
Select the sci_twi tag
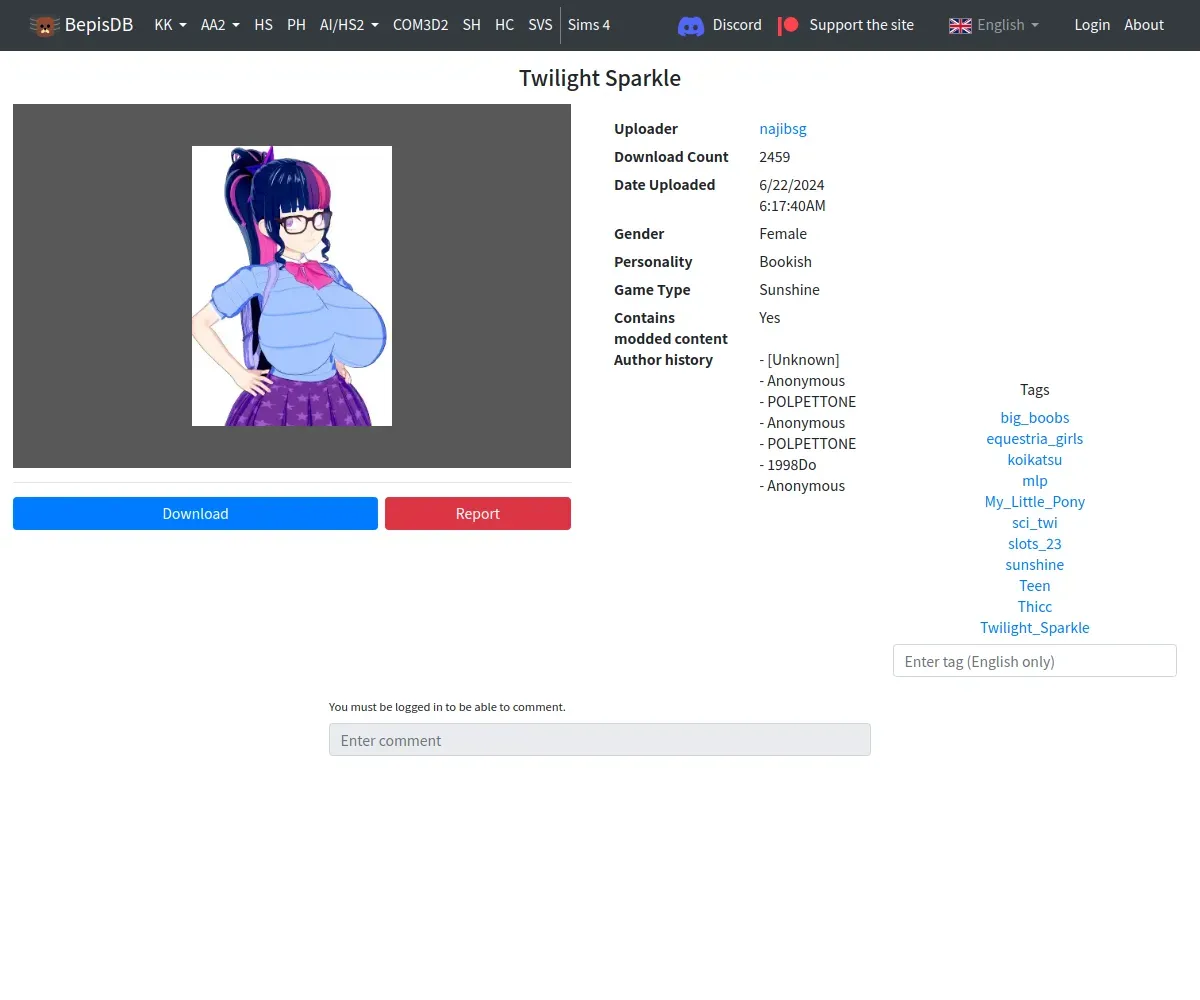[x=1035, y=523]
